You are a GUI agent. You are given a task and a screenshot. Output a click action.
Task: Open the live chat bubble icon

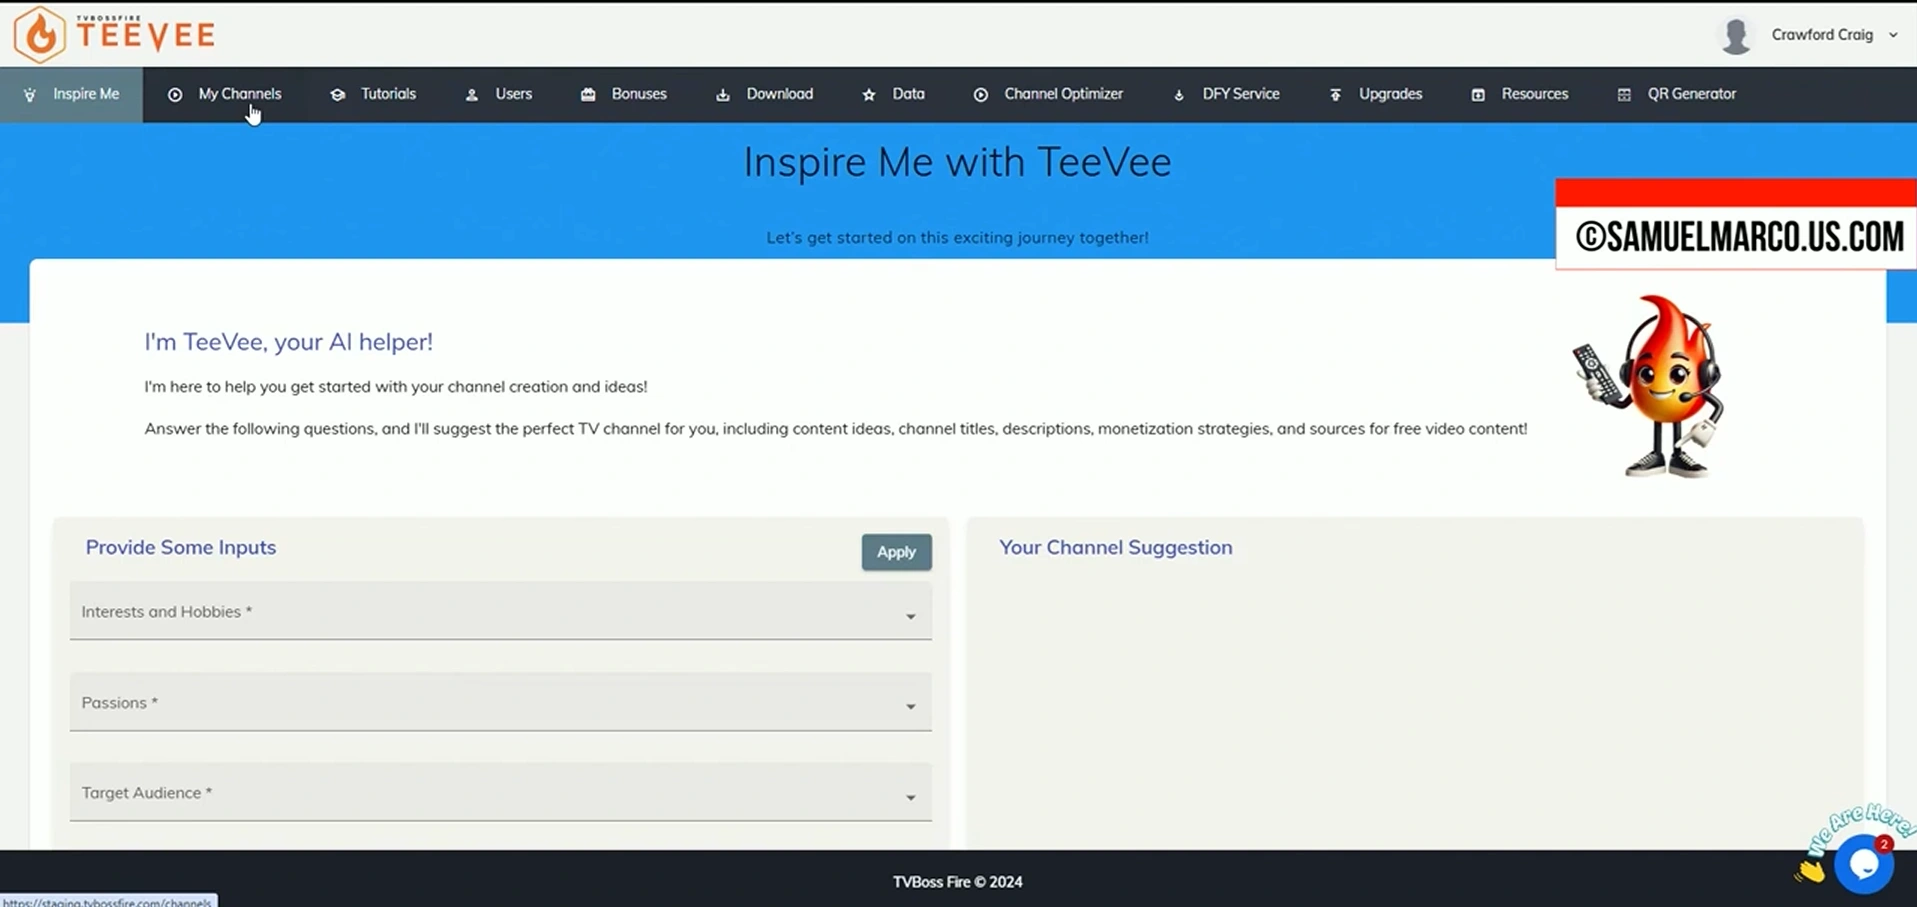1863,863
